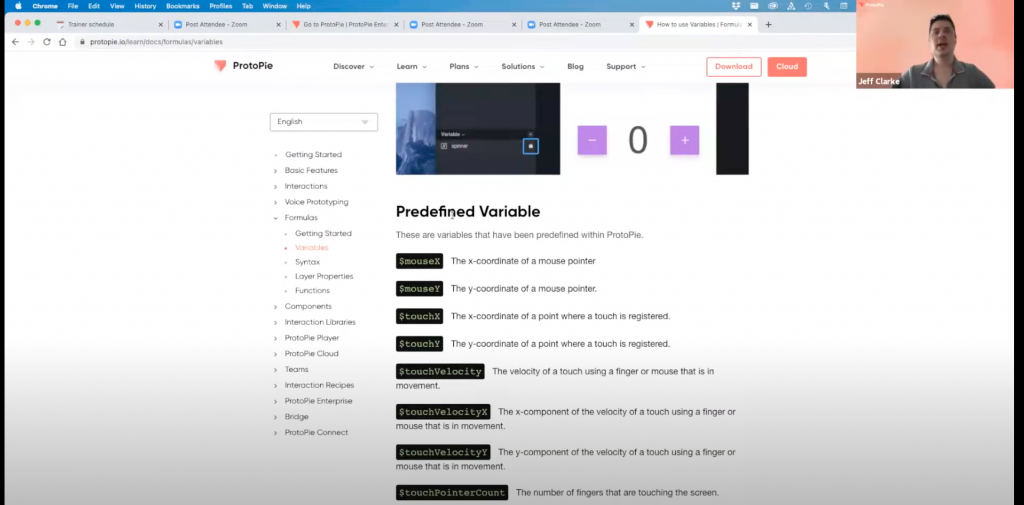This screenshot has width=1024, height=505.
Task: Click the plus button in spinner demo
Action: (x=684, y=140)
